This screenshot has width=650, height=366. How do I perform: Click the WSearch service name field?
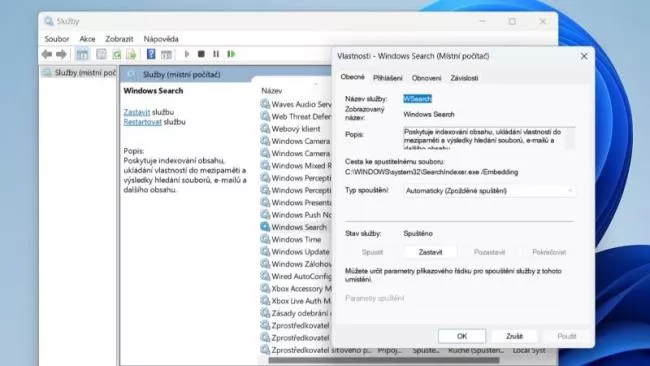[x=417, y=99]
